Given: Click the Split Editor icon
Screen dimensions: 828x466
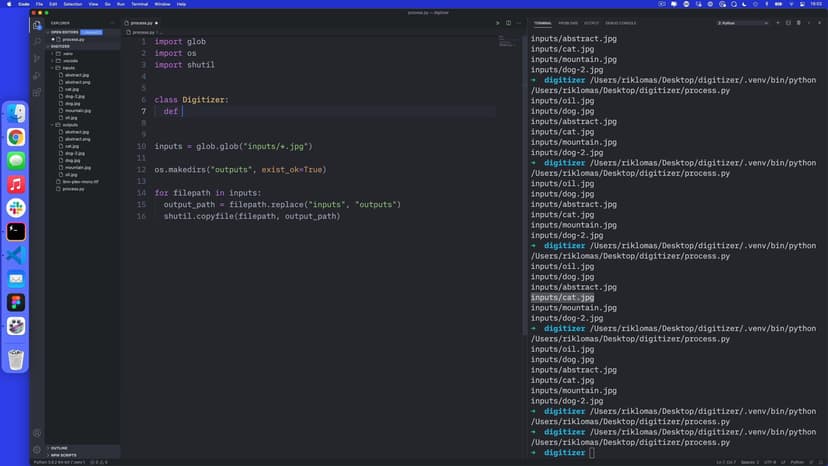Looking at the screenshot, I should 509,22.
